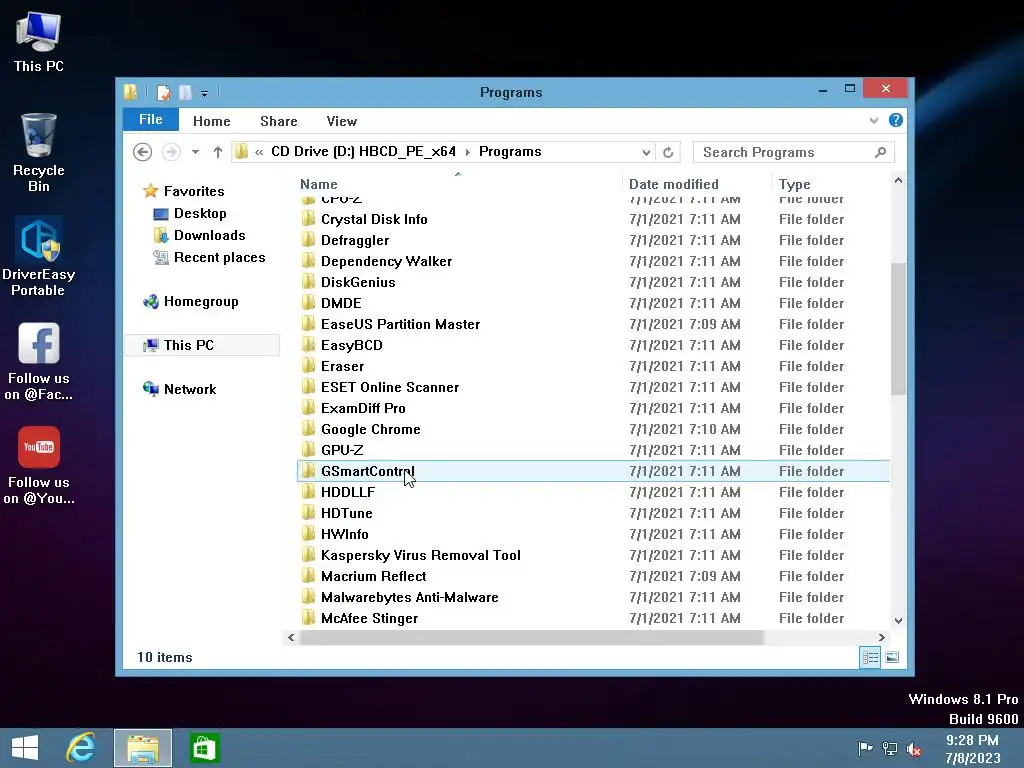Screen dimensions: 1024x768
Task: Open the Recycle Bin desktop icon
Action: pos(39,152)
